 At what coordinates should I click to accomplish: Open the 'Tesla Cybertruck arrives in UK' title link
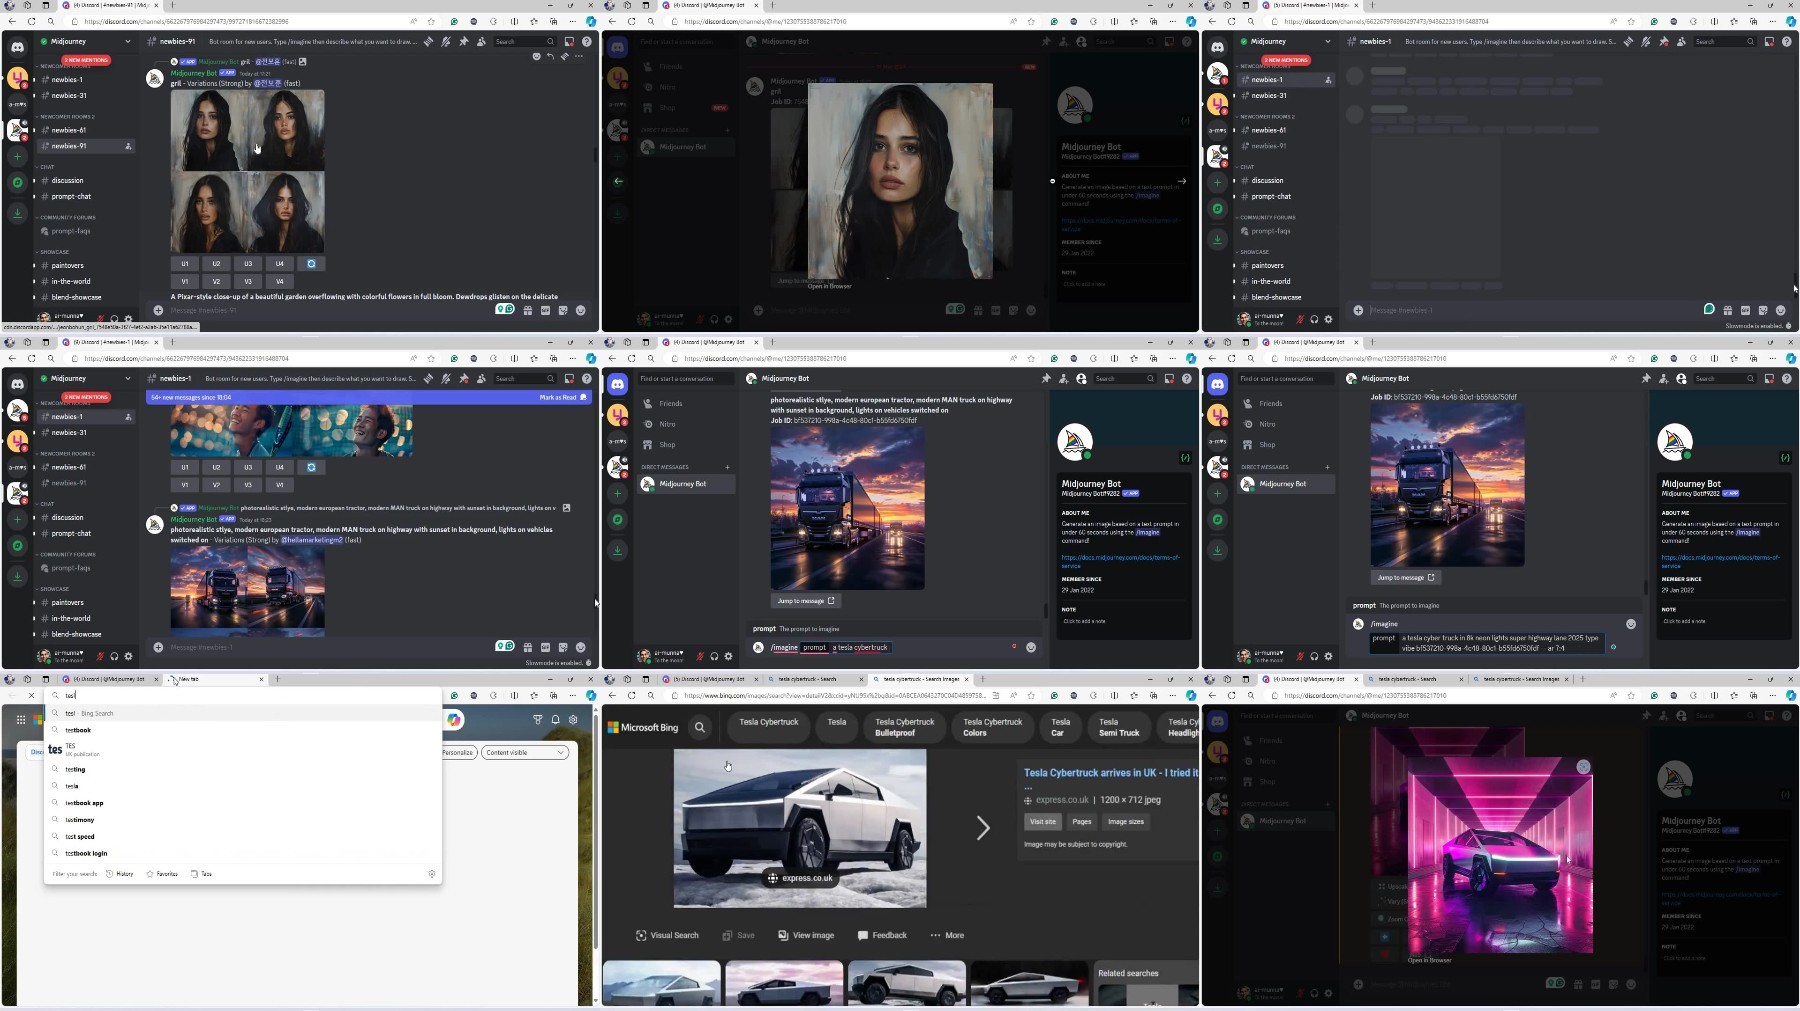(1110, 772)
